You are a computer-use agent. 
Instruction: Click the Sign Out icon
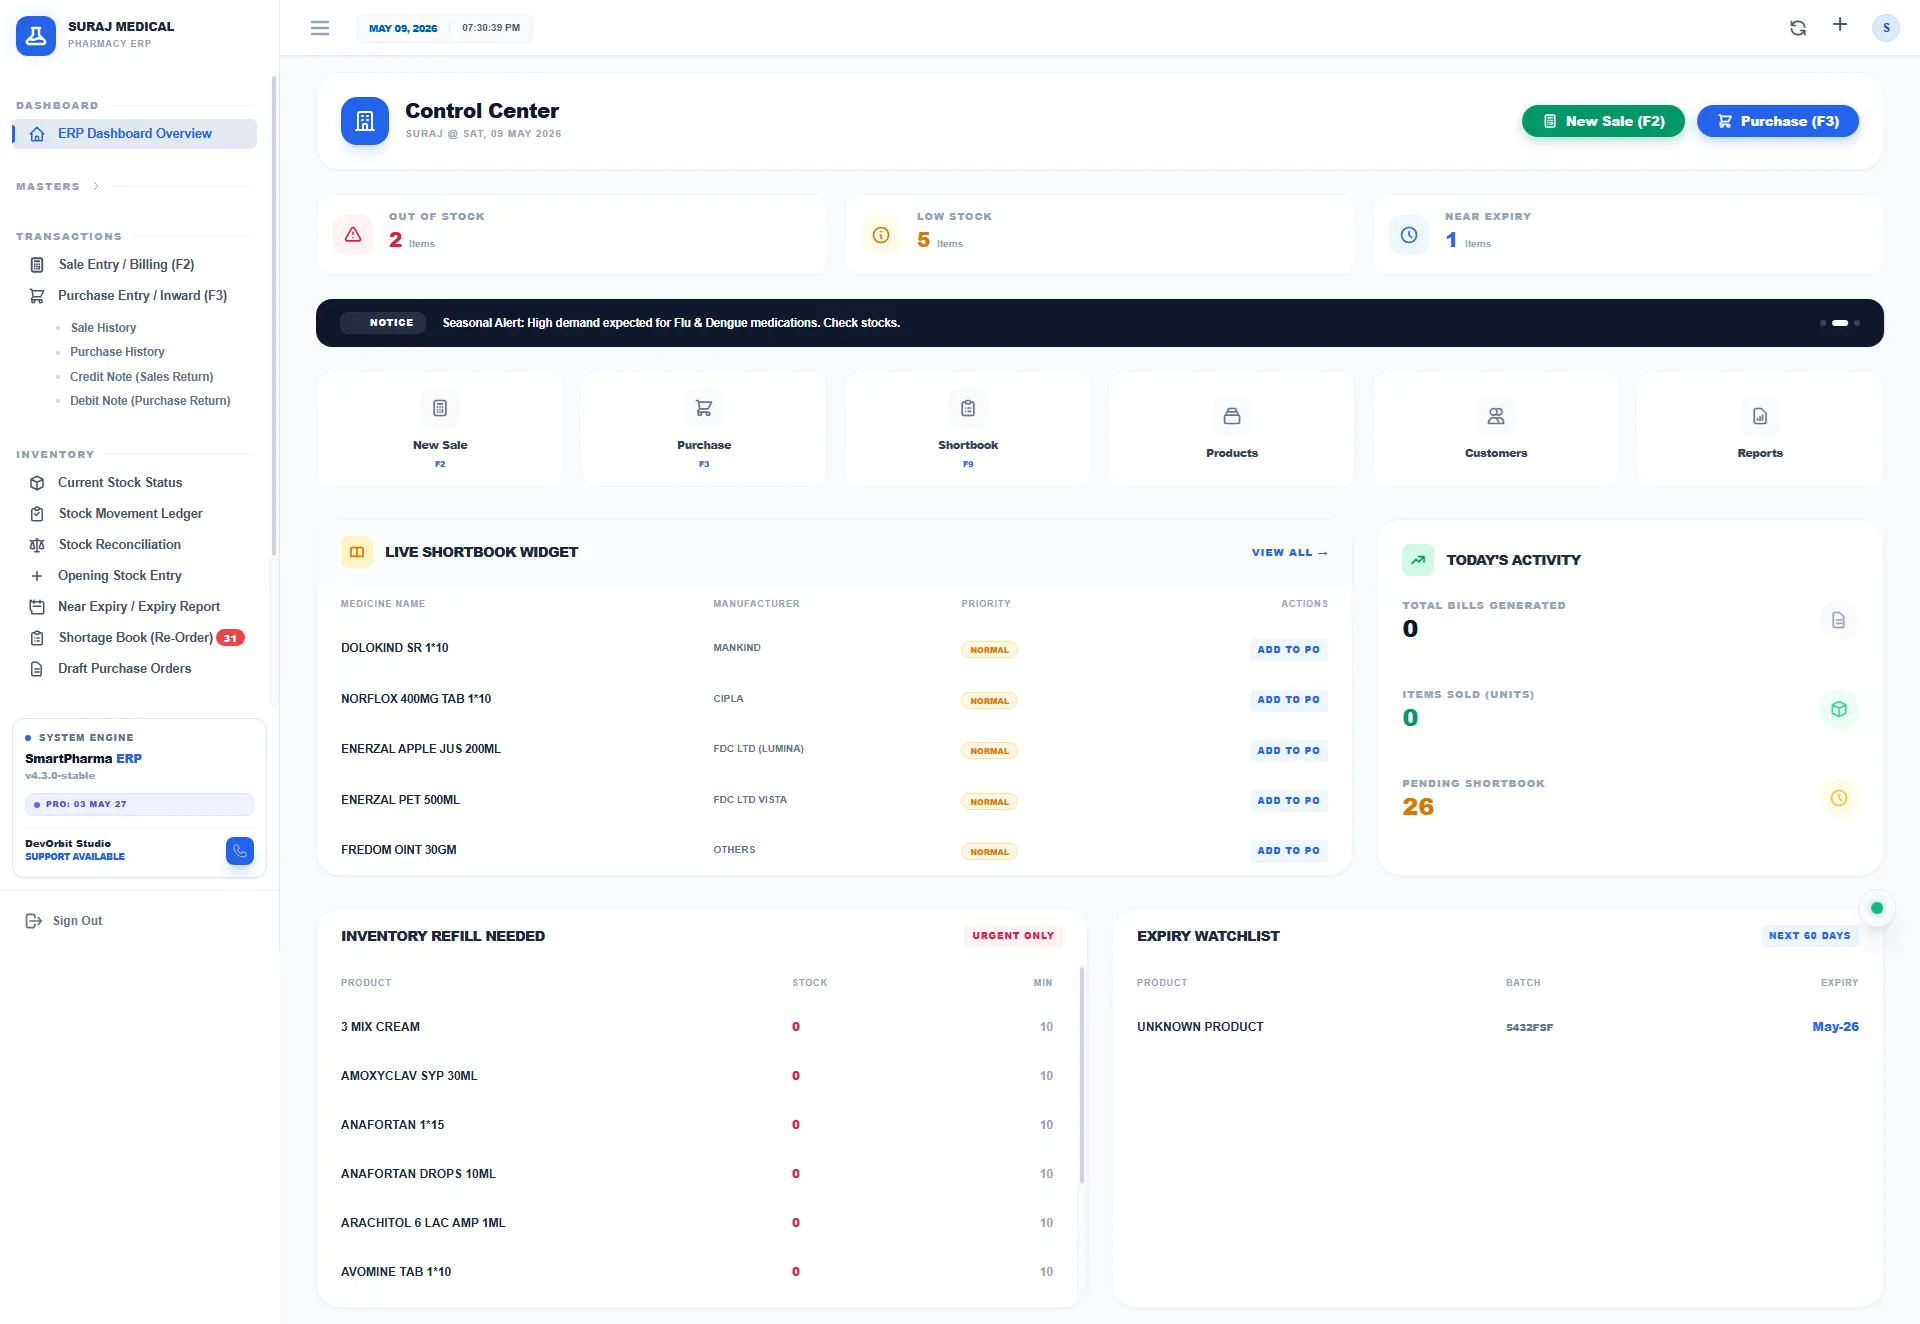pos(33,921)
